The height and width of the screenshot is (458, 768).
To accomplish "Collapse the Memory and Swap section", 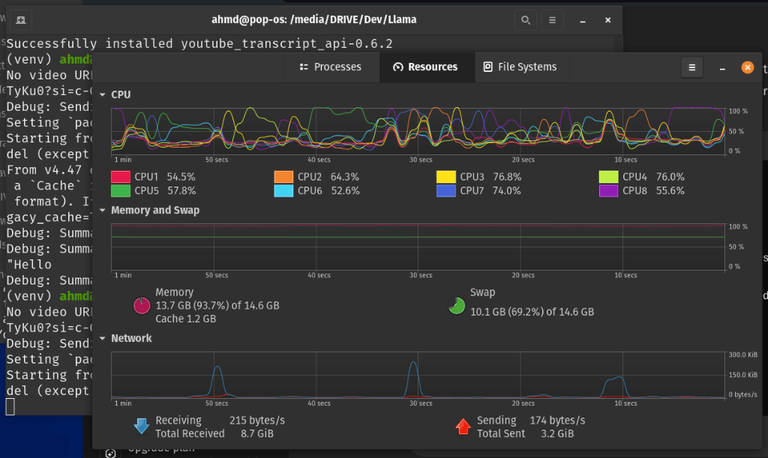I will [102, 211].
